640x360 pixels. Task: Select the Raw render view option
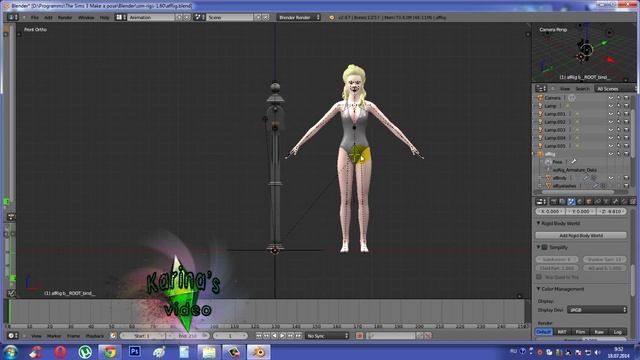coord(599,332)
